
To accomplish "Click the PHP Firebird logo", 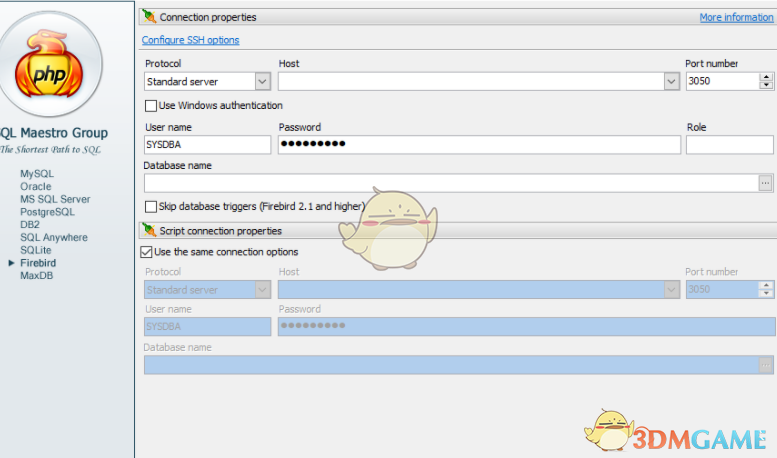I will 49,64.
